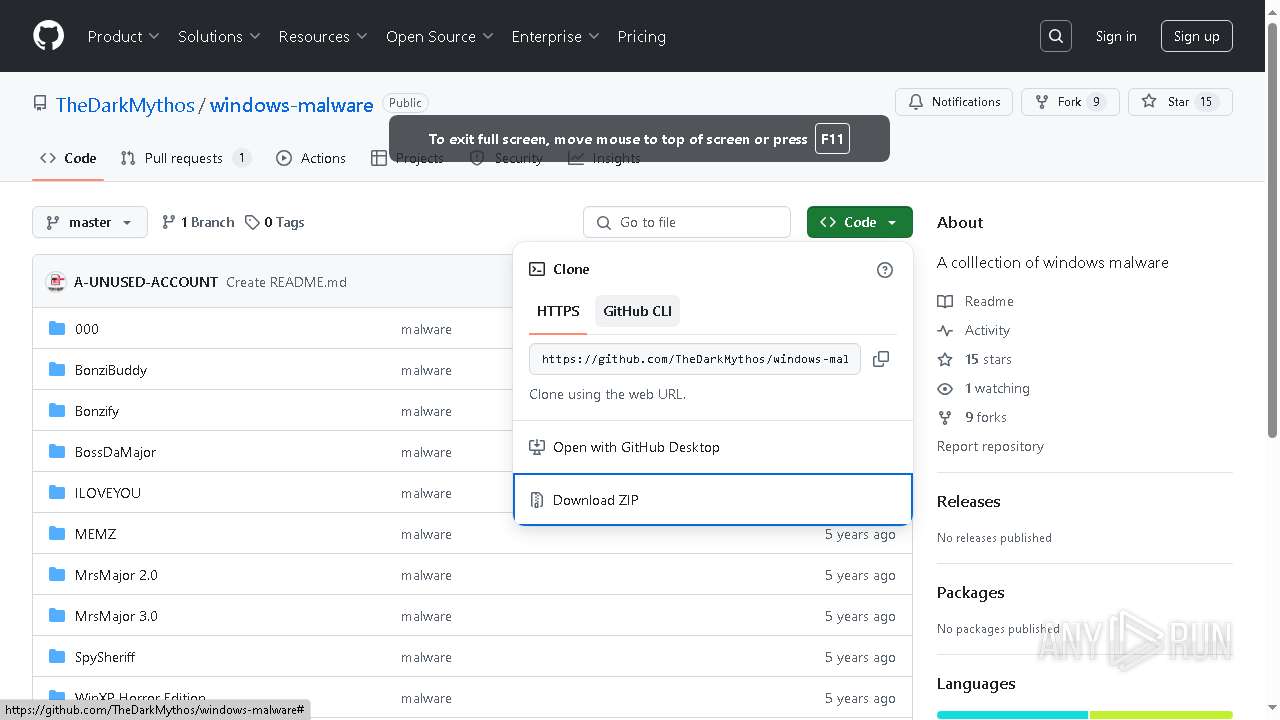1280x720 pixels.
Task: Click the tag icon next to 0 Tags
Action: (252, 222)
